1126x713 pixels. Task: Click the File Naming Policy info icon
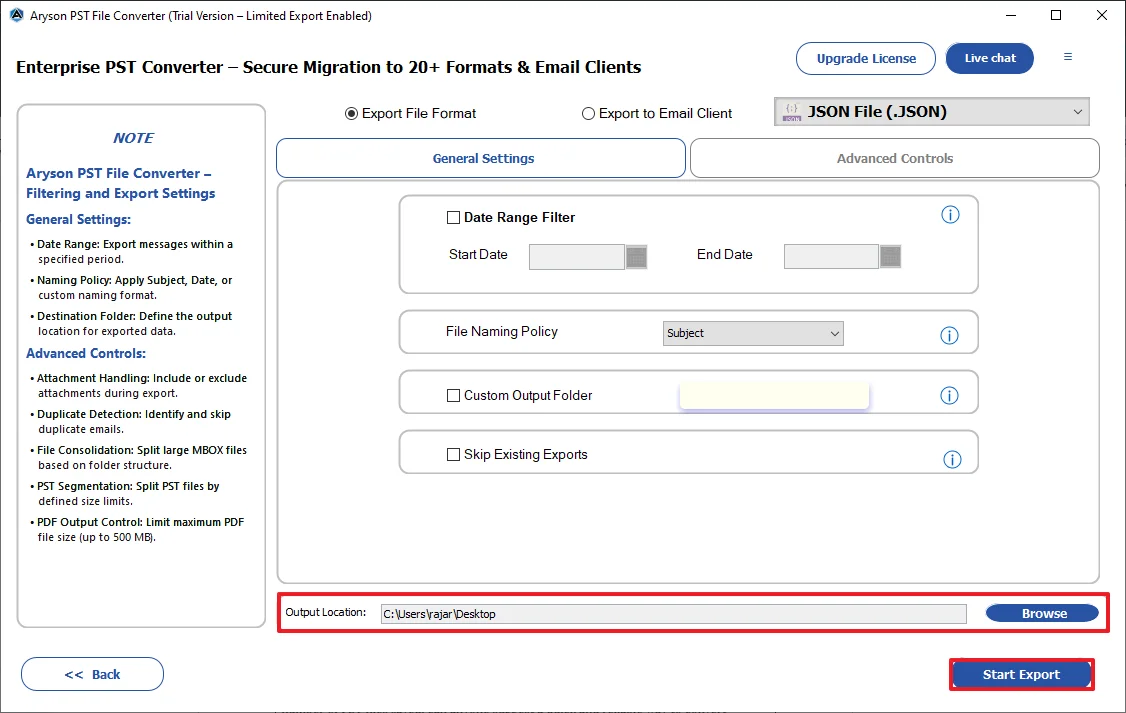[949, 335]
